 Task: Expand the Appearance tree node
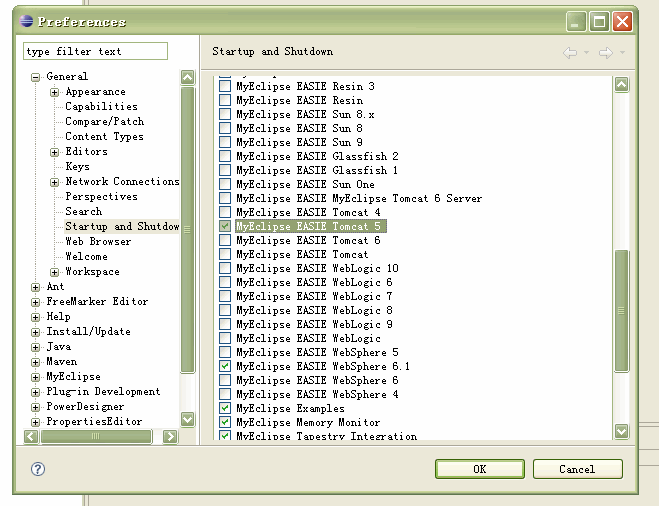click(54, 92)
